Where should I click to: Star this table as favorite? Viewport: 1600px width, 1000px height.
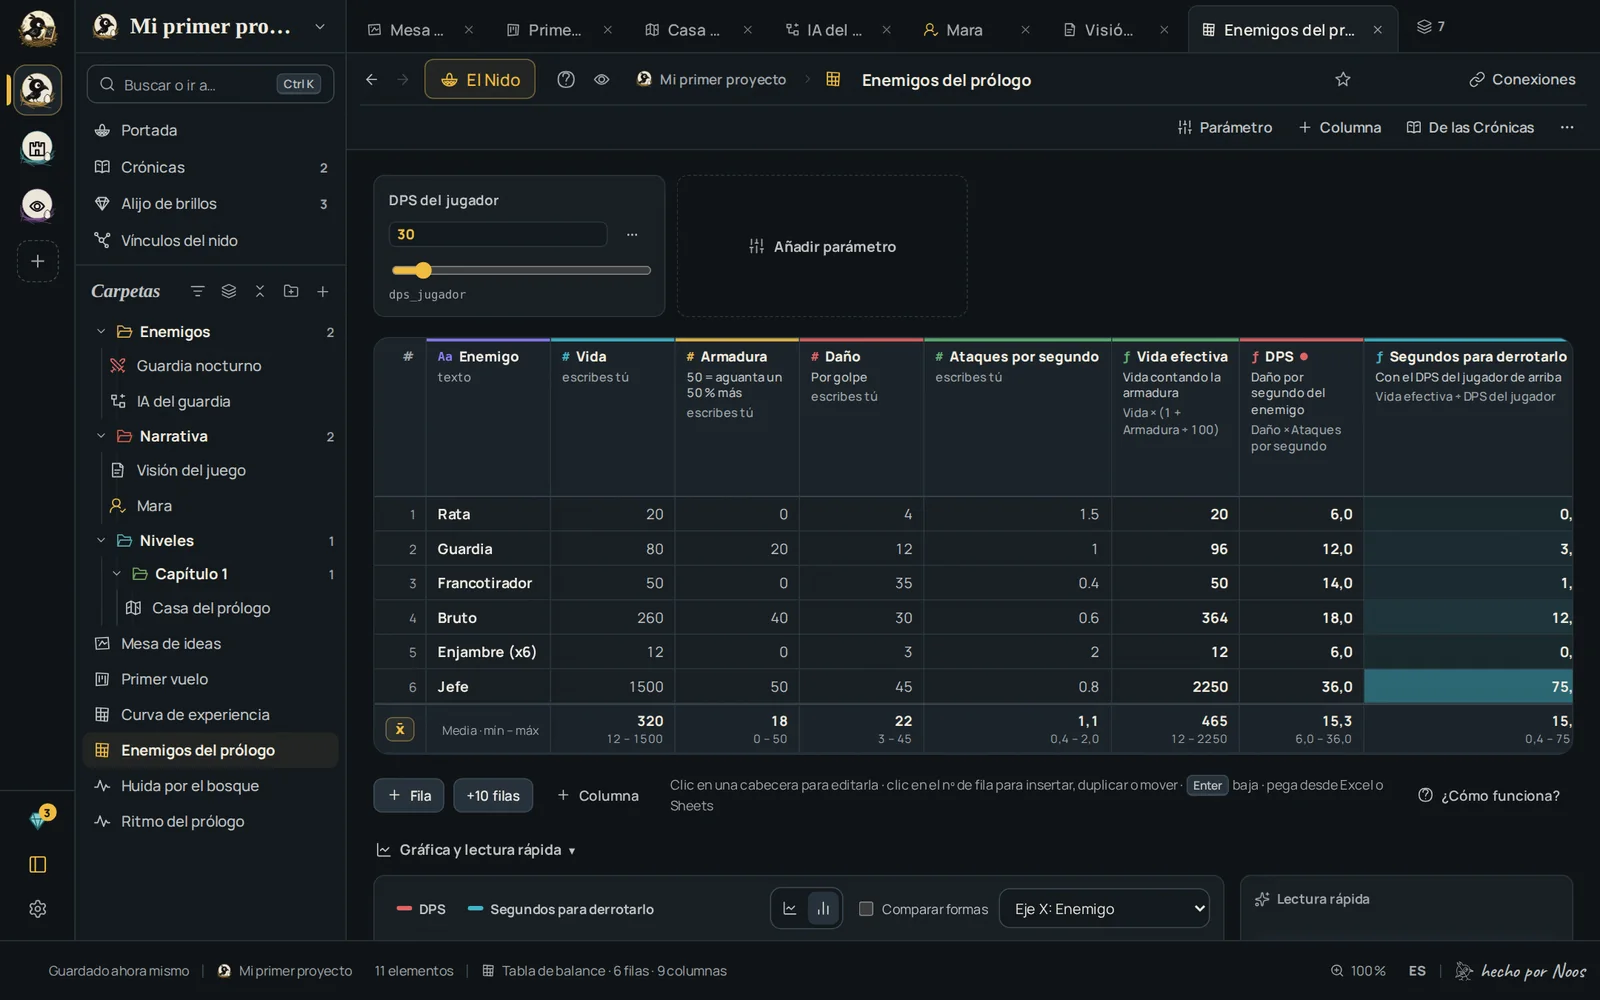coord(1343,79)
